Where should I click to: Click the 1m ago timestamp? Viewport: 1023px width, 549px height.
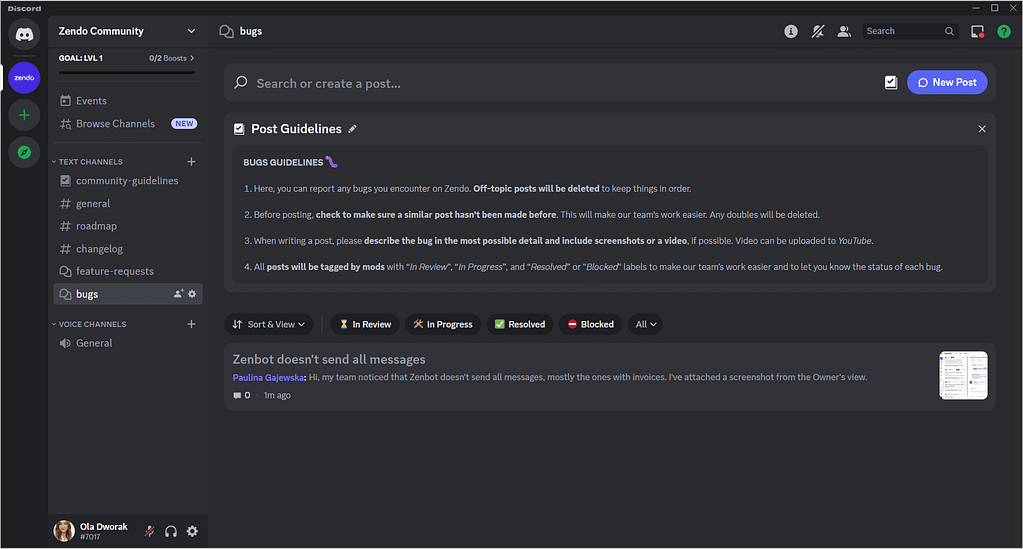277,396
